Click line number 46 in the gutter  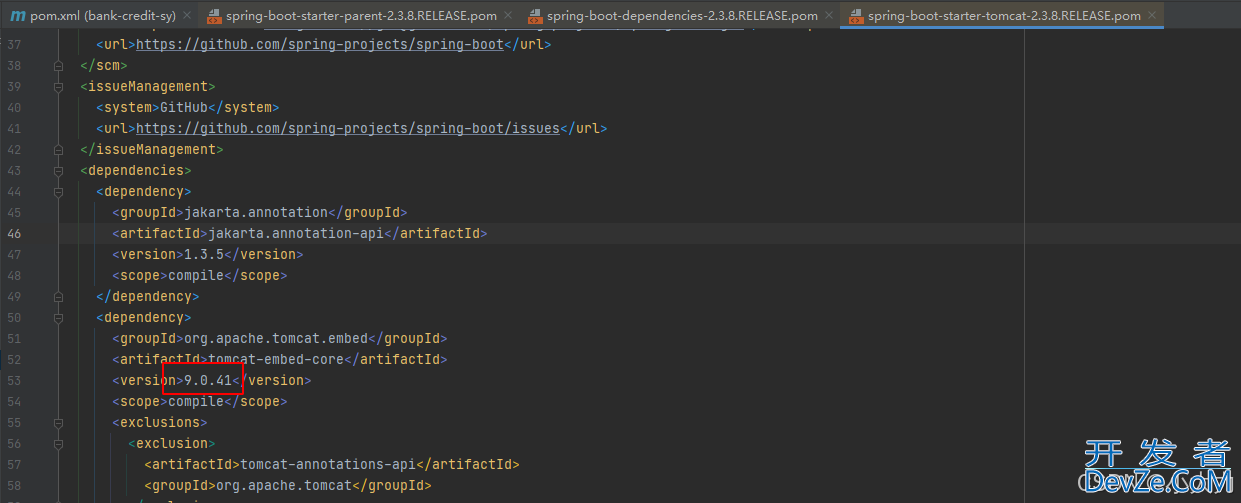pos(13,233)
